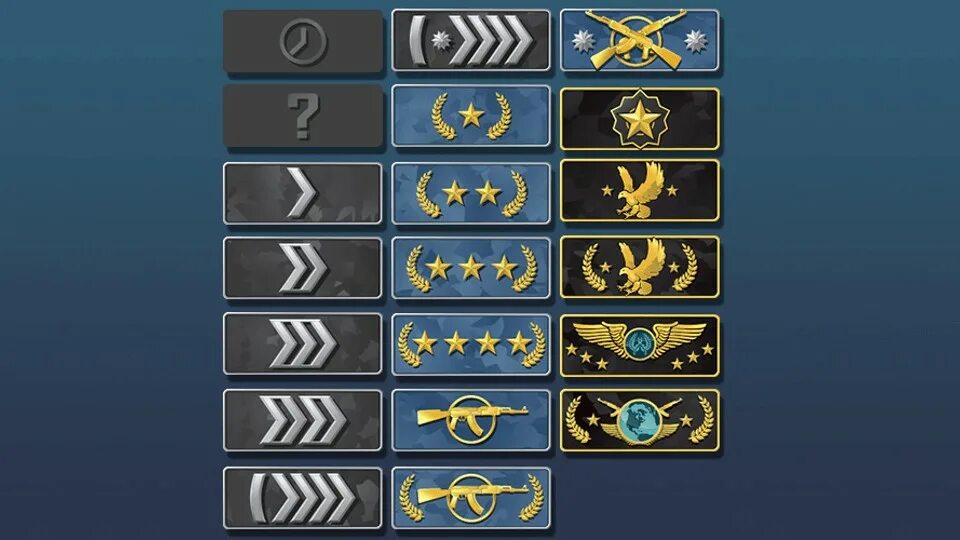
Task: Click the Silver IV four-chevron badge
Action: coord(302,421)
